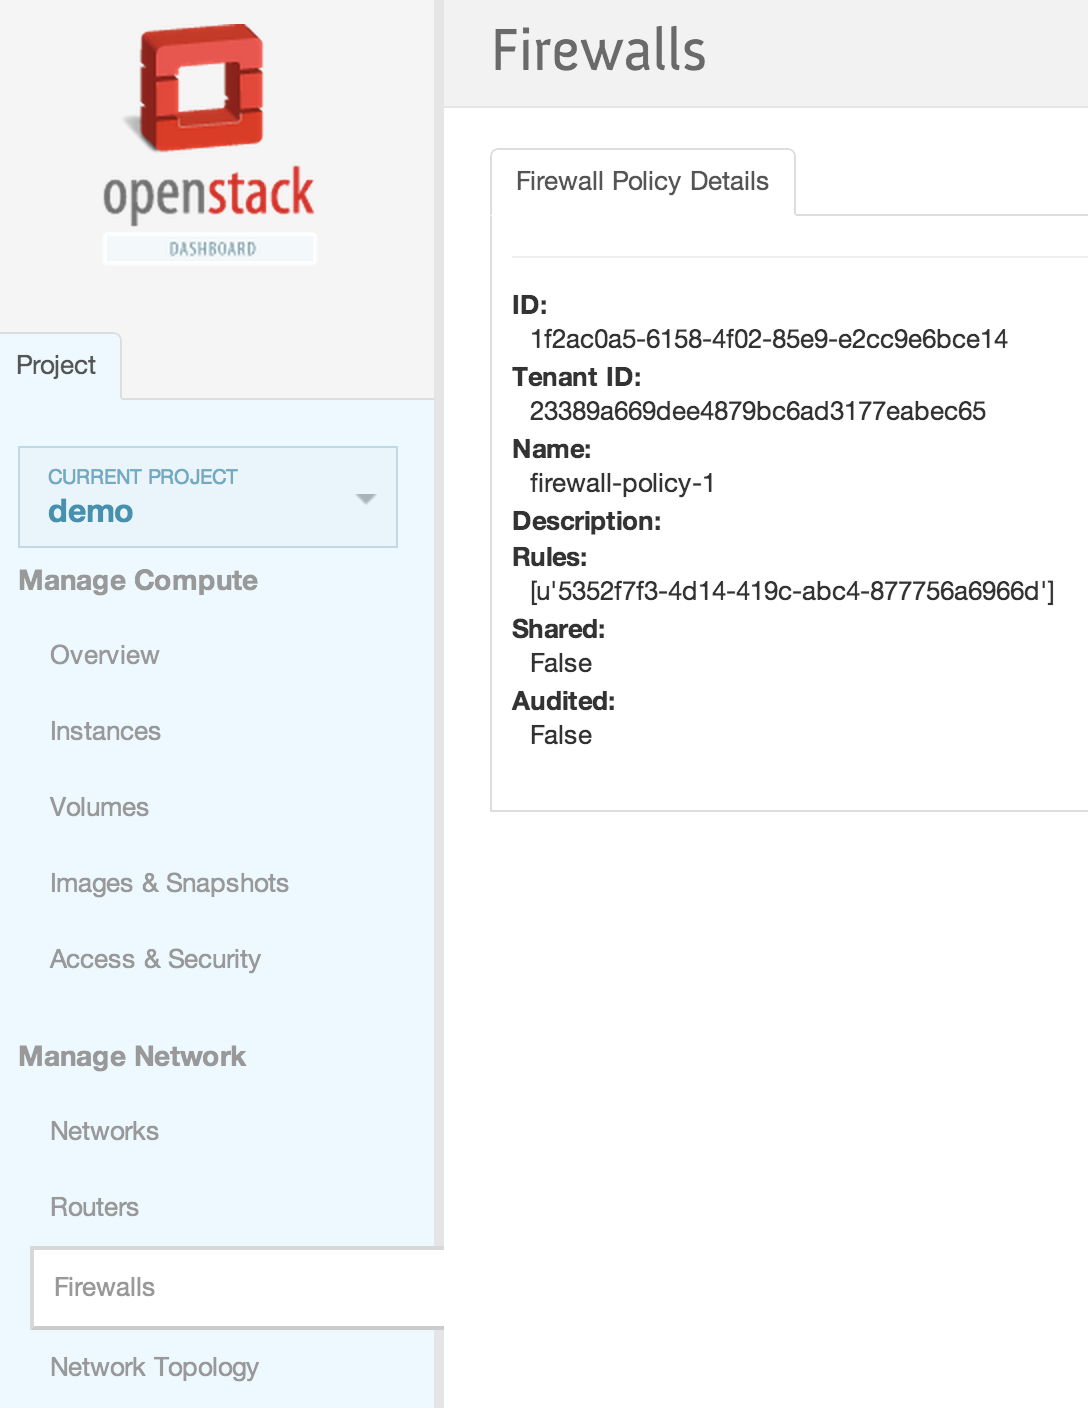The image size is (1088, 1408).
Task: Open the Networks page
Action: point(105,1131)
